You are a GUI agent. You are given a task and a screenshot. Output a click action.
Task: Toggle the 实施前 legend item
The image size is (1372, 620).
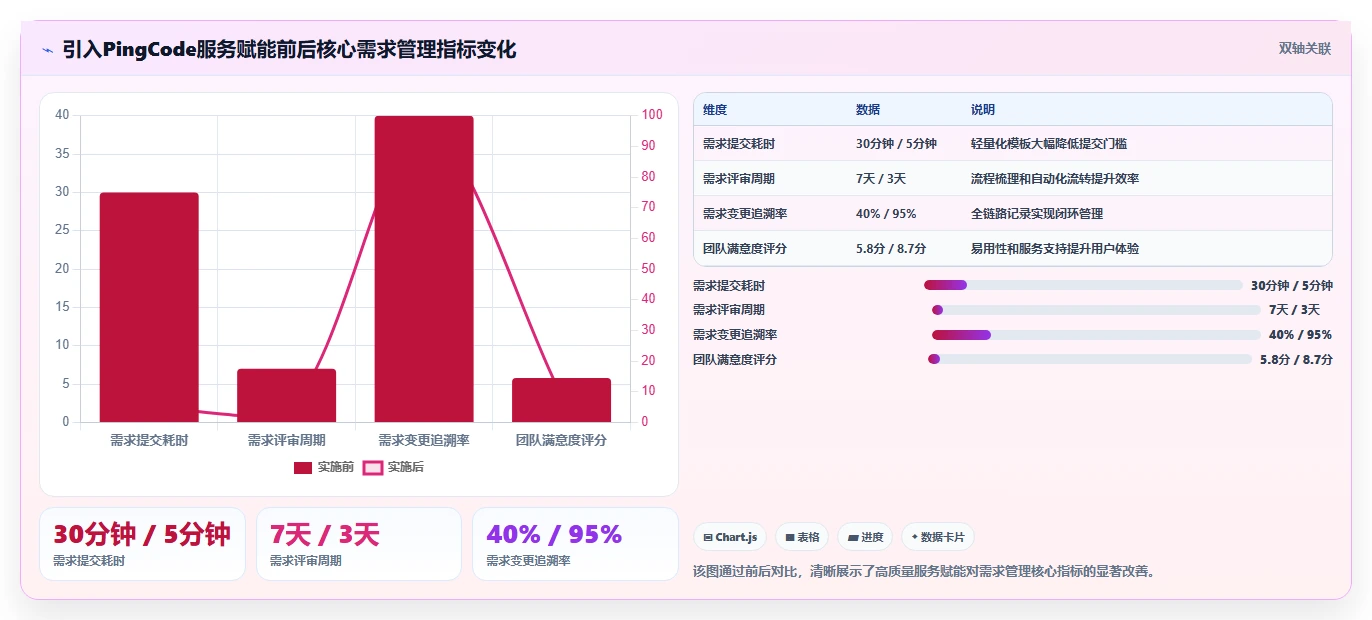324,467
